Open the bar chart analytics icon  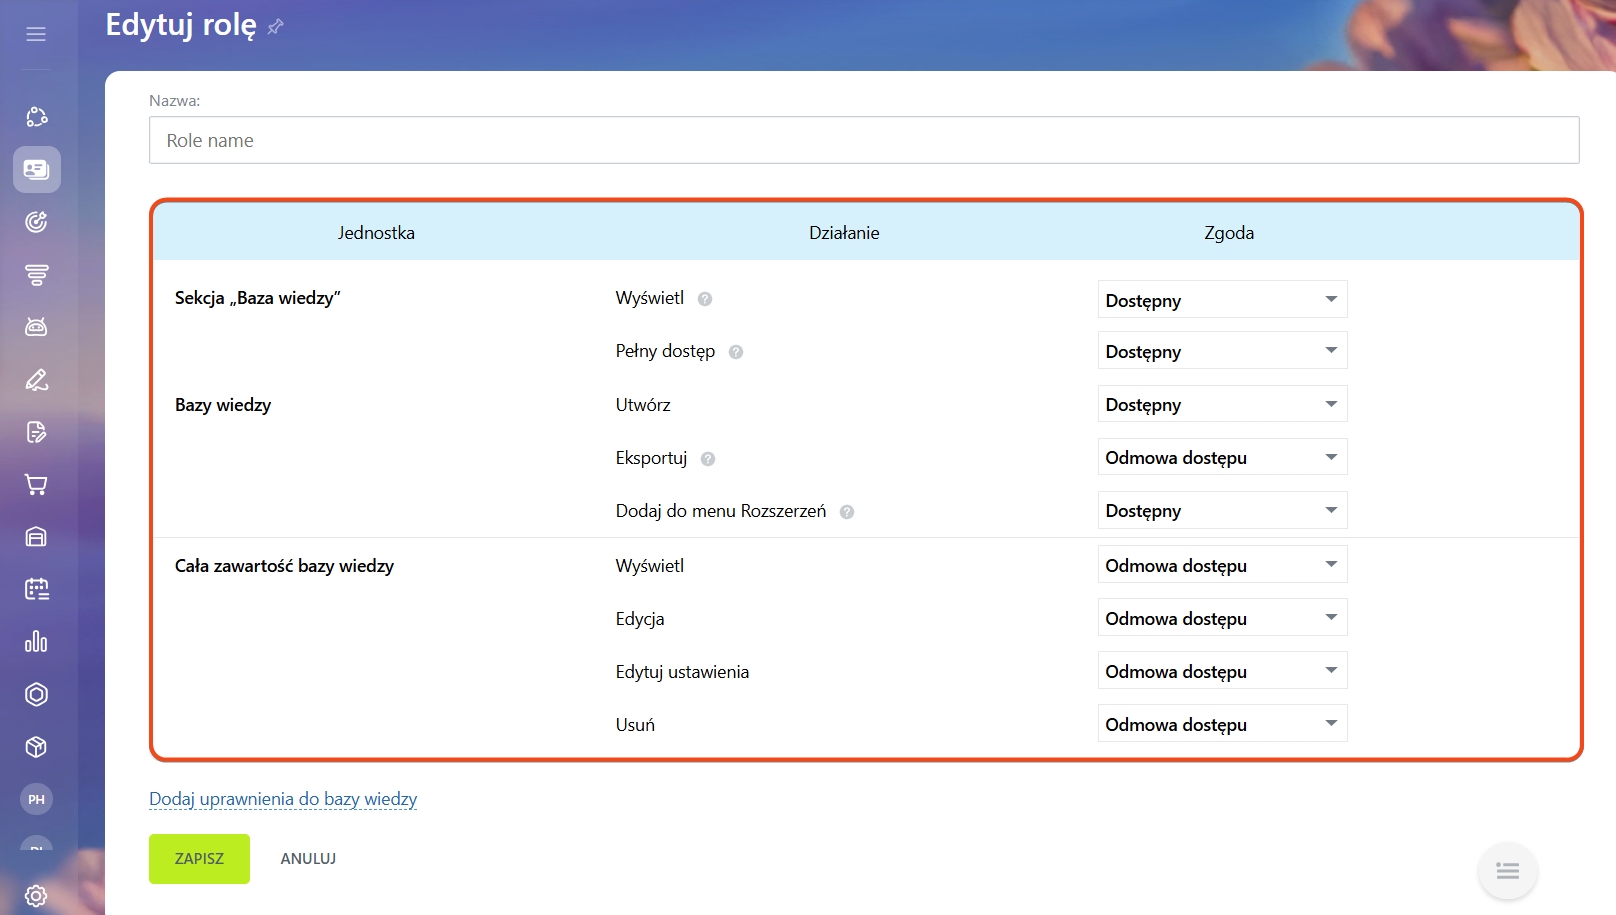tap(36, 641)
